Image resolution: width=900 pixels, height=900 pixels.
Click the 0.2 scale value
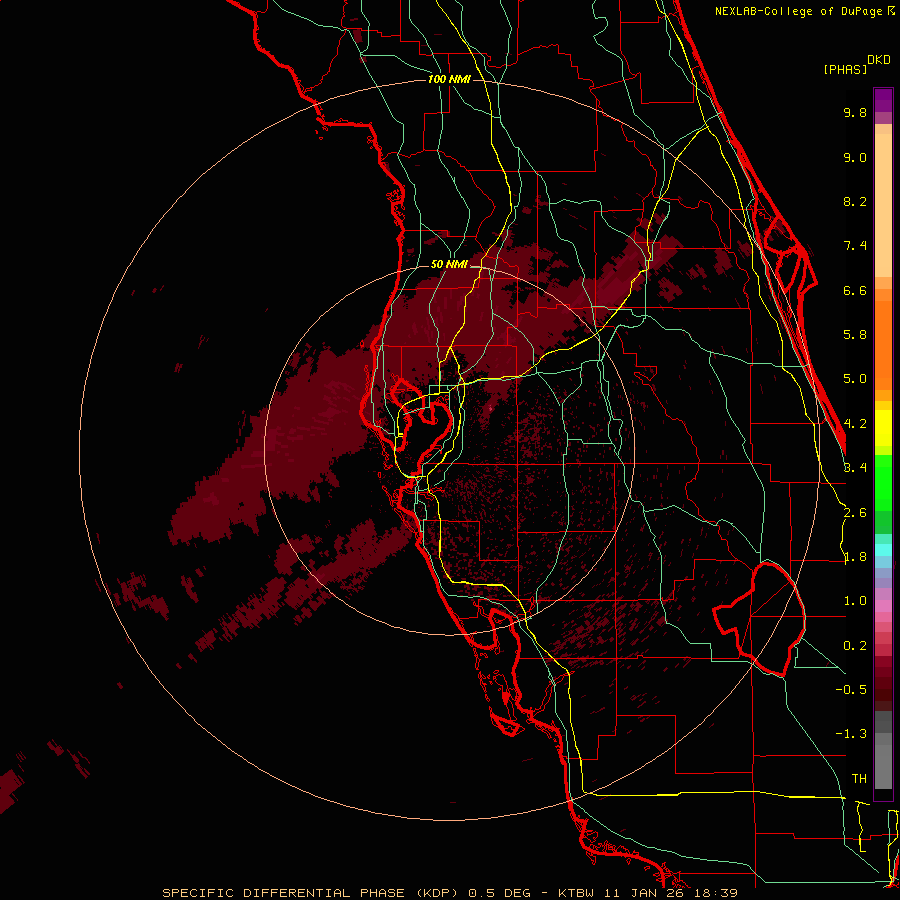[x=855, y=646]
